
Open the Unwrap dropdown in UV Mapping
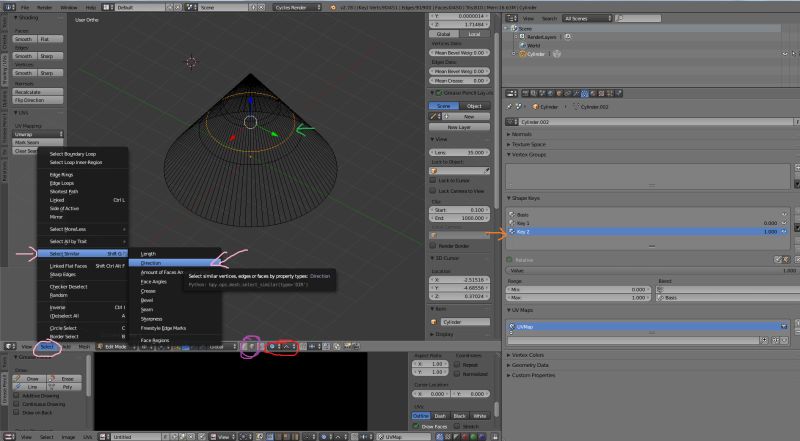tap(38, 134)
